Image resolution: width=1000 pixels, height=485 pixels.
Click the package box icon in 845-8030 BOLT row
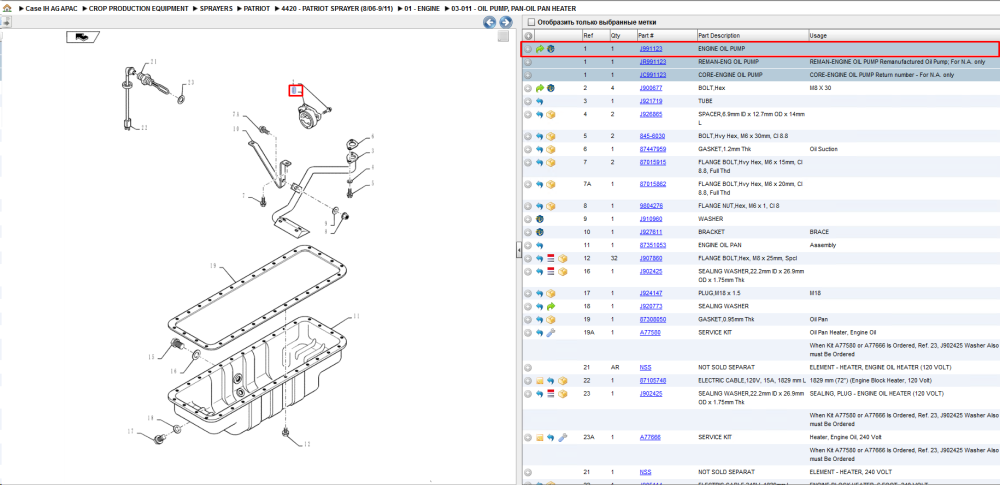[550, 137]
